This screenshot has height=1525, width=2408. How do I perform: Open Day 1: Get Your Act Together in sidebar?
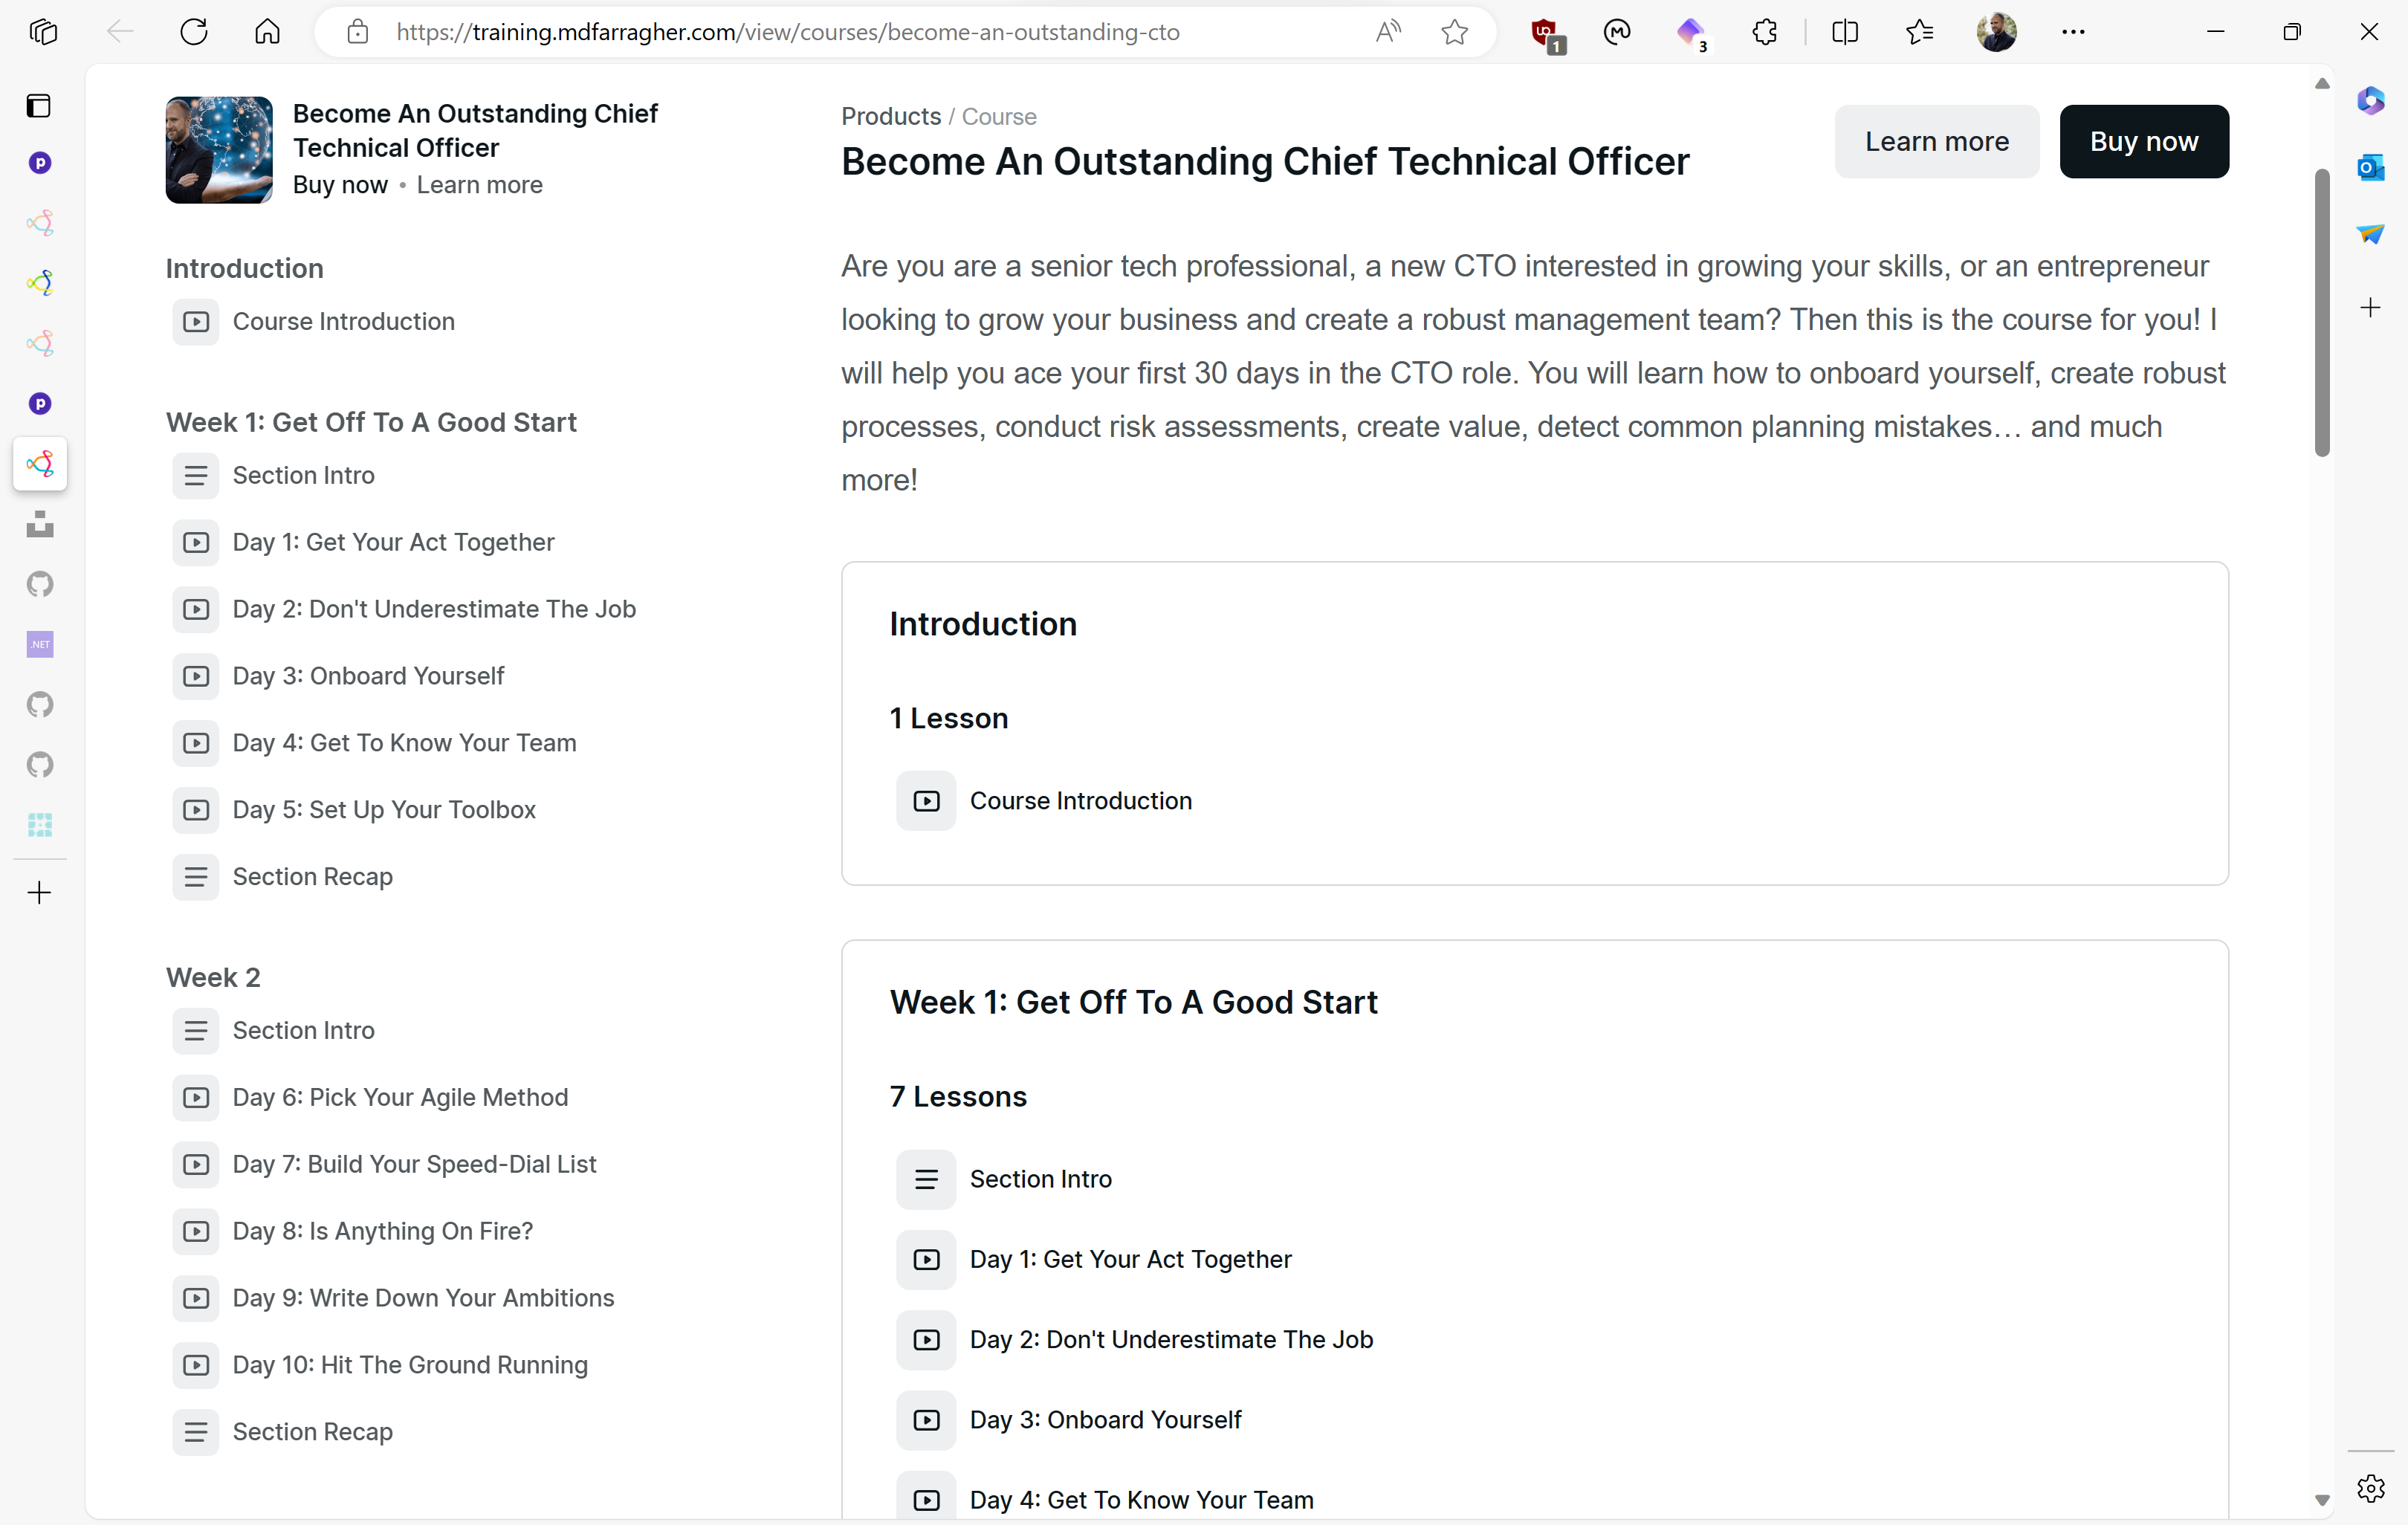[393, 542]
